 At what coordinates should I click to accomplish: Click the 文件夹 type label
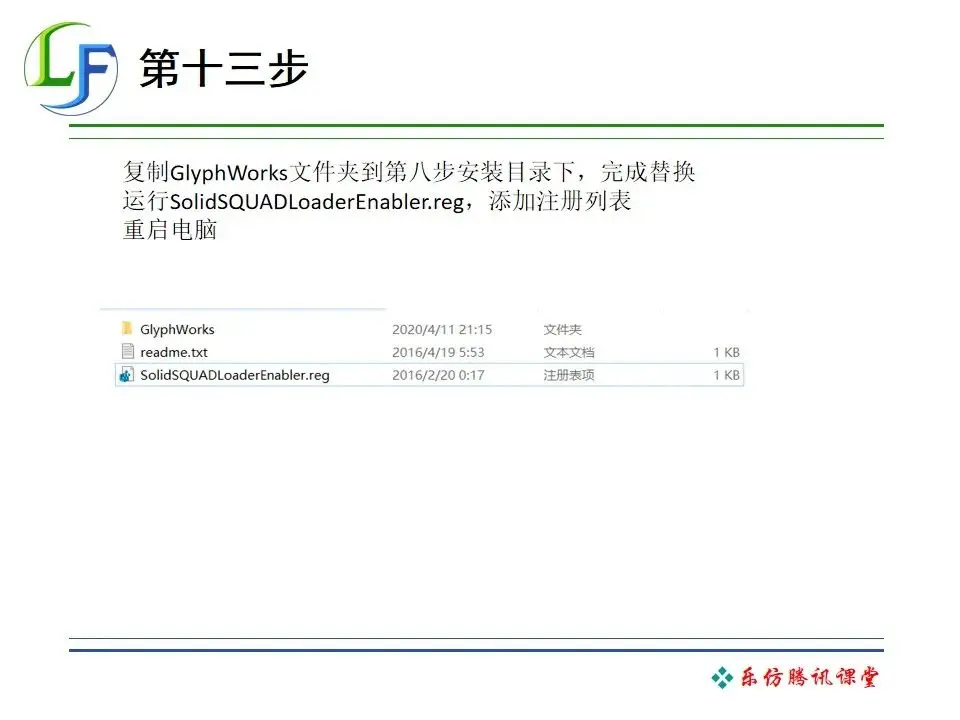[x=563, y=329]
